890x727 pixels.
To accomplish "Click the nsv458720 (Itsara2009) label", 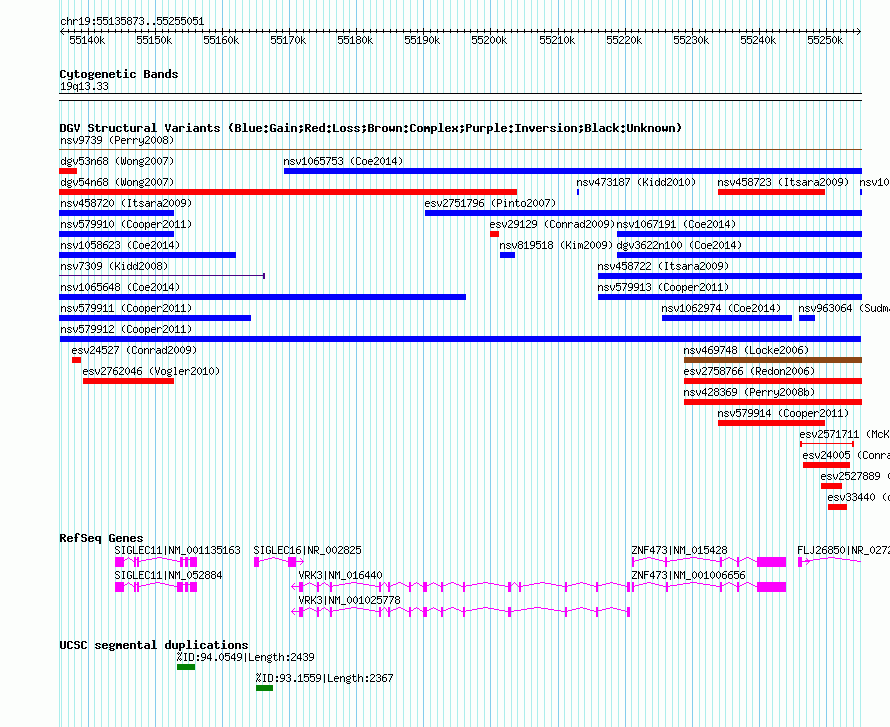I will 126,203.
